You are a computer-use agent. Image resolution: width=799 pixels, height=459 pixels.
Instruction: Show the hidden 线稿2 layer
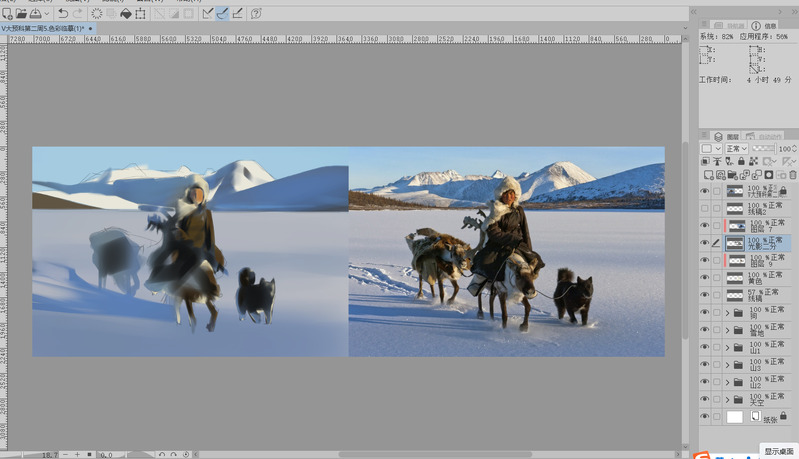pyautogui.click(x=705, y=208)
